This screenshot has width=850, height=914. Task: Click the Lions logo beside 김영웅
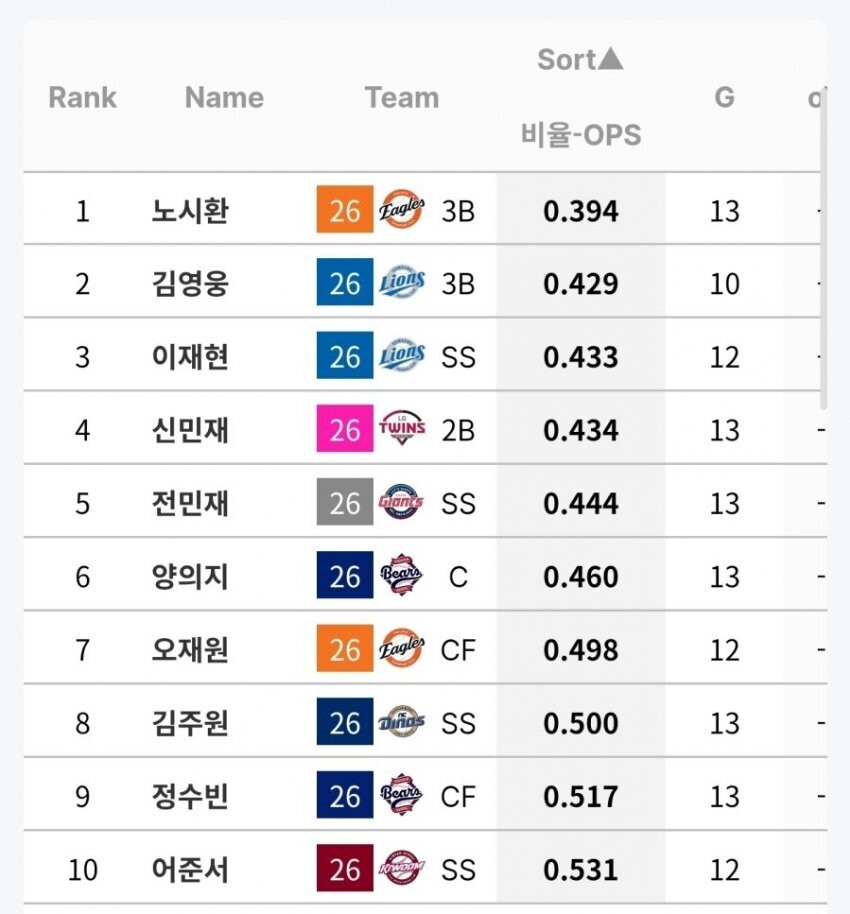(402, 284)
